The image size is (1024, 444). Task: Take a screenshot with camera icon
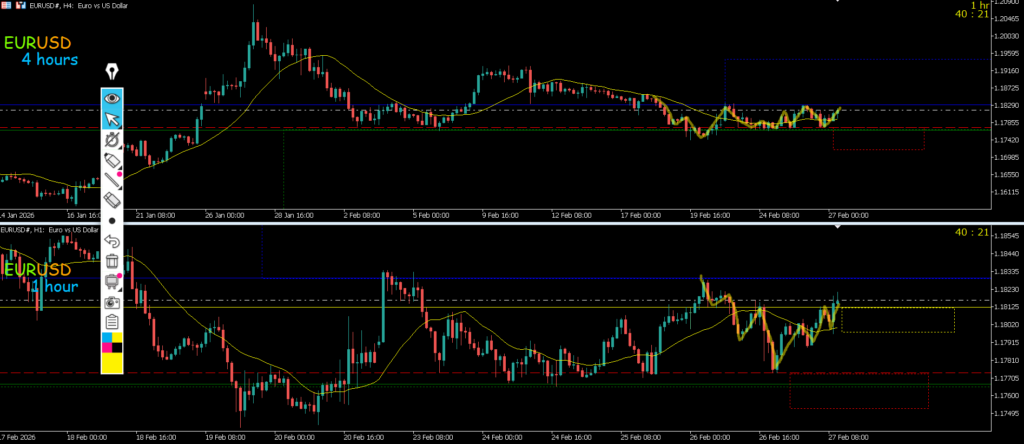coord(112,302)
